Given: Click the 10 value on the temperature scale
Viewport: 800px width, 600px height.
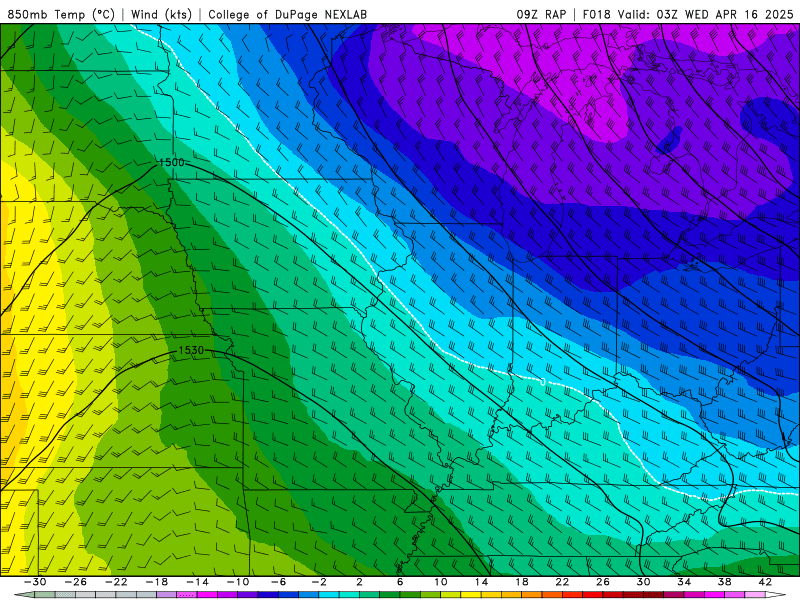Looking at the screenshot, I should point(440,582).
